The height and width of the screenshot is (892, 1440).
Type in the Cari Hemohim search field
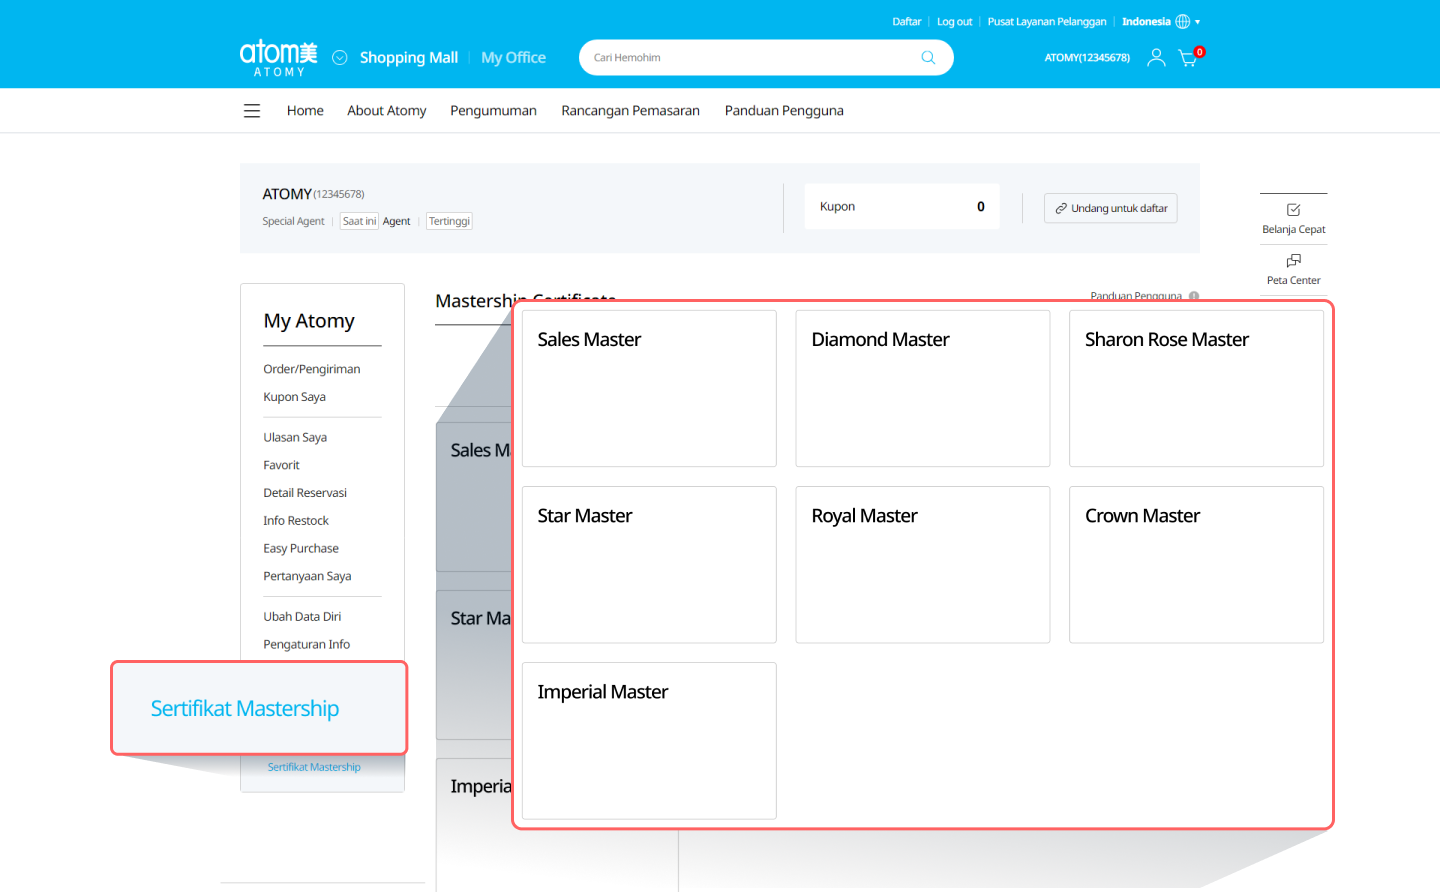(750, 58)
